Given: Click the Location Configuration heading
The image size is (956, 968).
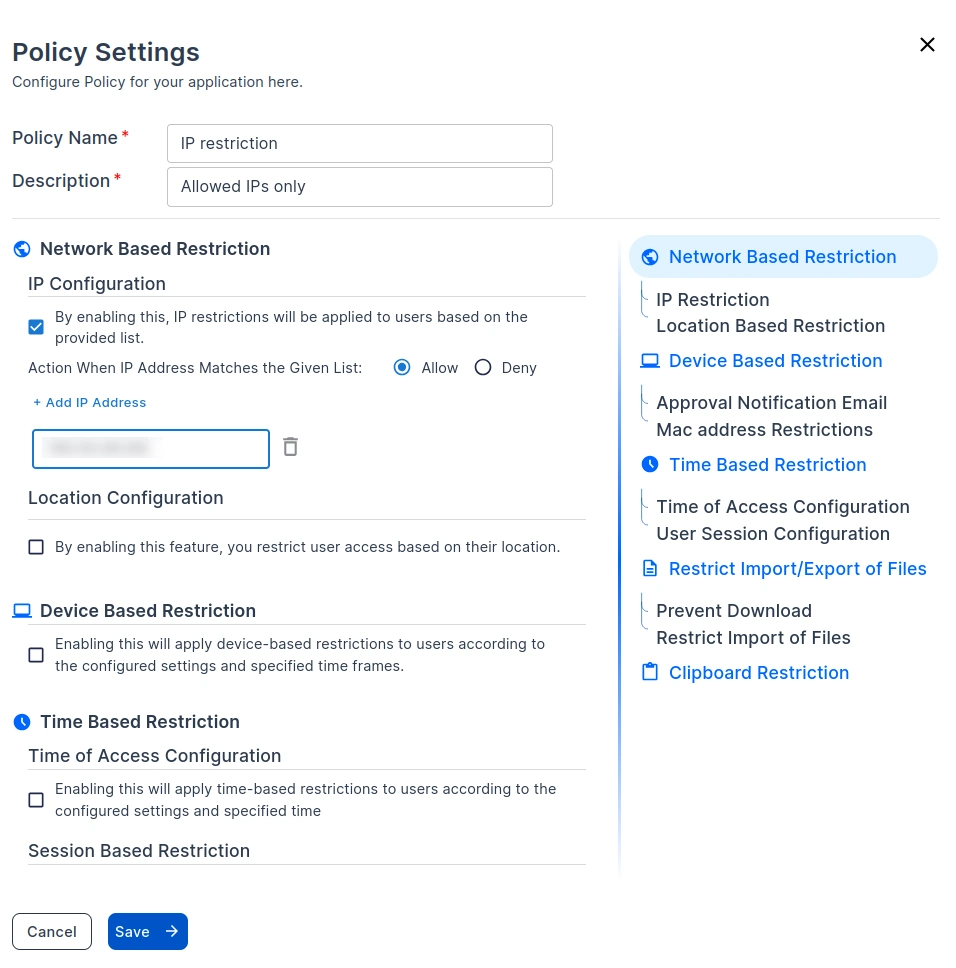Looking at the screenshot, I should coord(126,498).
